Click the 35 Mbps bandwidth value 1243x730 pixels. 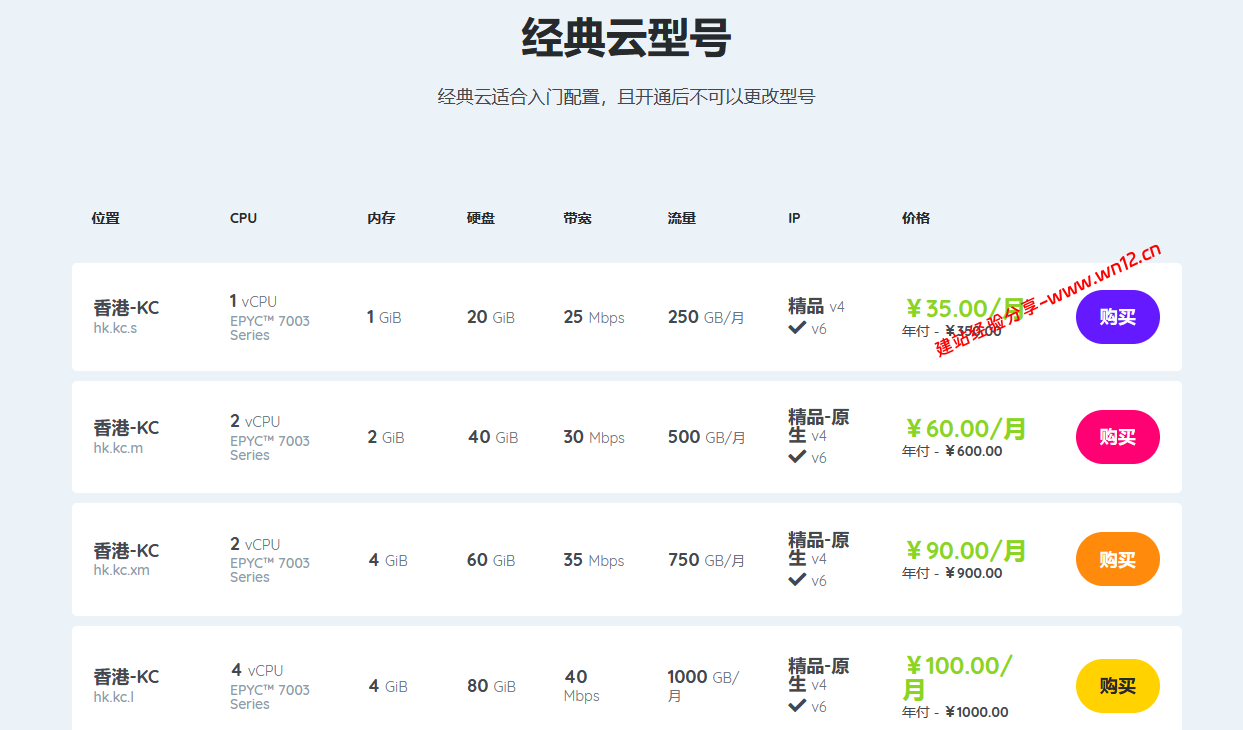pos(594,560)
